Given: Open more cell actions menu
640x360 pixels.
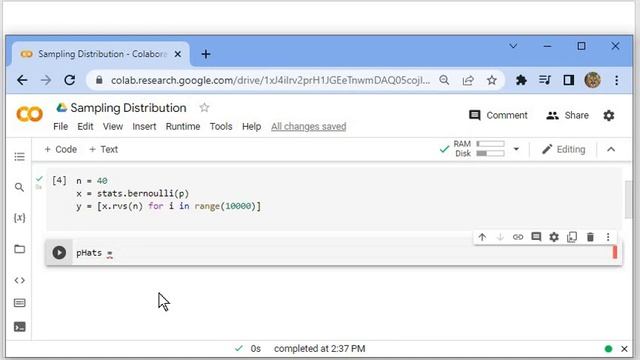Looking at the screenshot, I should tap(608, 237).
